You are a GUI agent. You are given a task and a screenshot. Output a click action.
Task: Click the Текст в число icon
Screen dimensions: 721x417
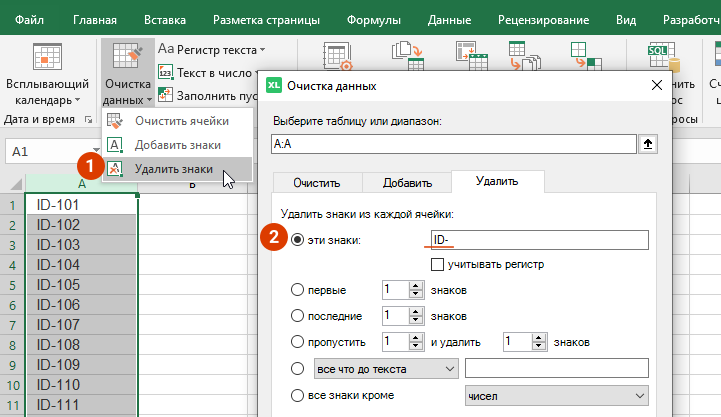[x=167, y=73]
